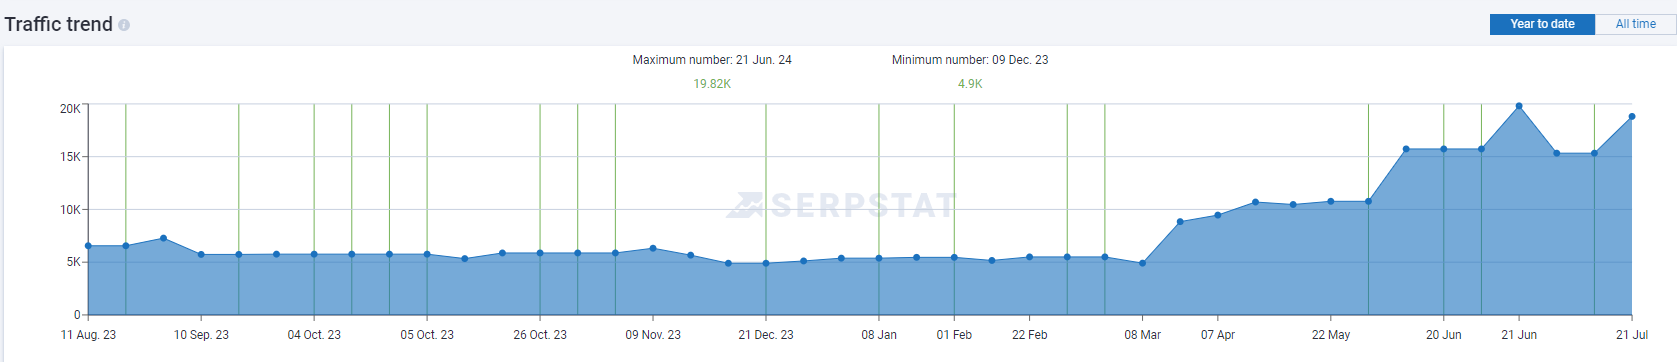This screenshot has height=362, width=1677.
Task: Click the data point above 07 Apr
Action: click(1218, 215)
